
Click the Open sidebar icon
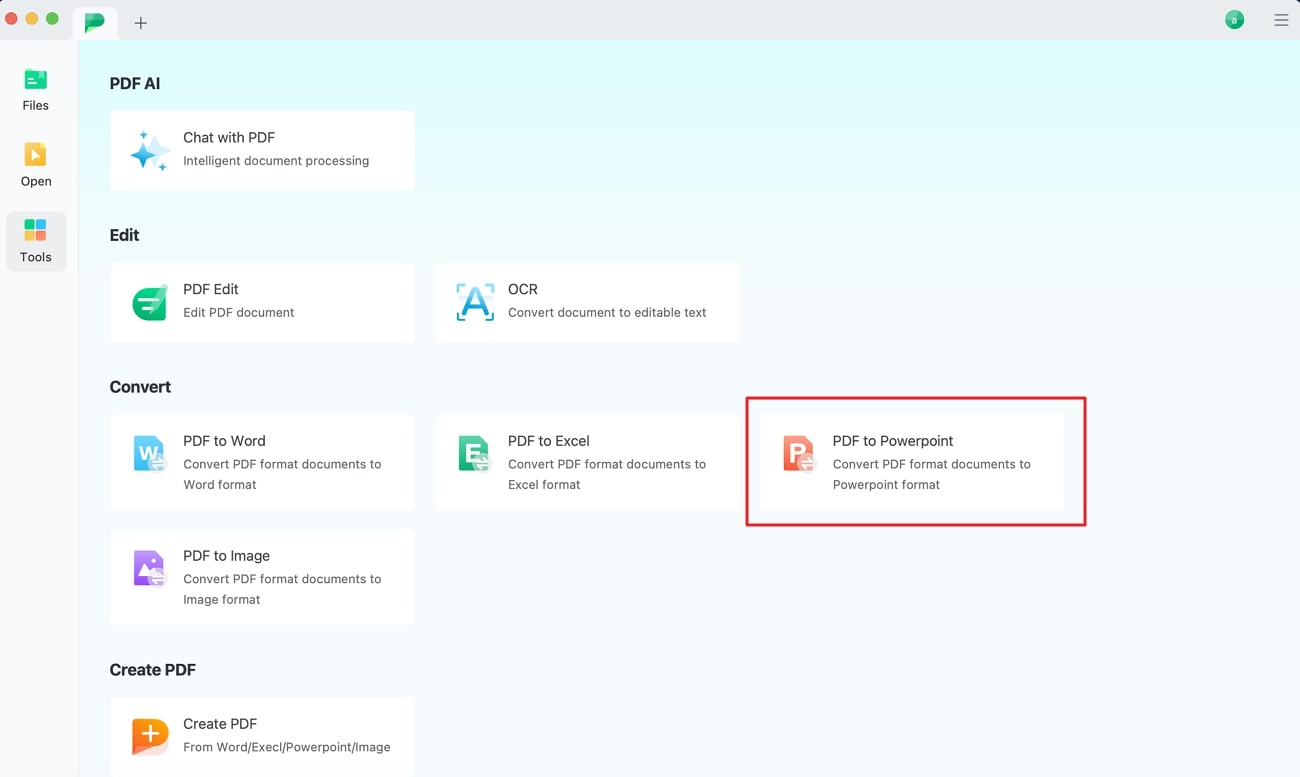point(35,154)
